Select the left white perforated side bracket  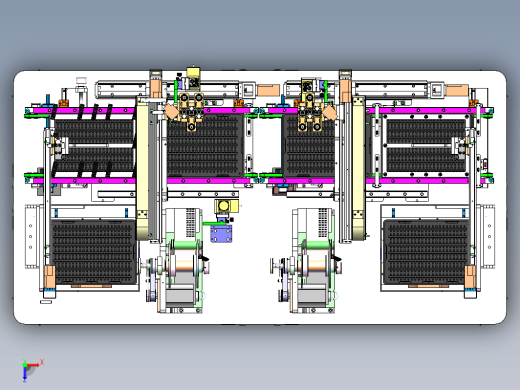pyautogui.click(x=31, y=236)
